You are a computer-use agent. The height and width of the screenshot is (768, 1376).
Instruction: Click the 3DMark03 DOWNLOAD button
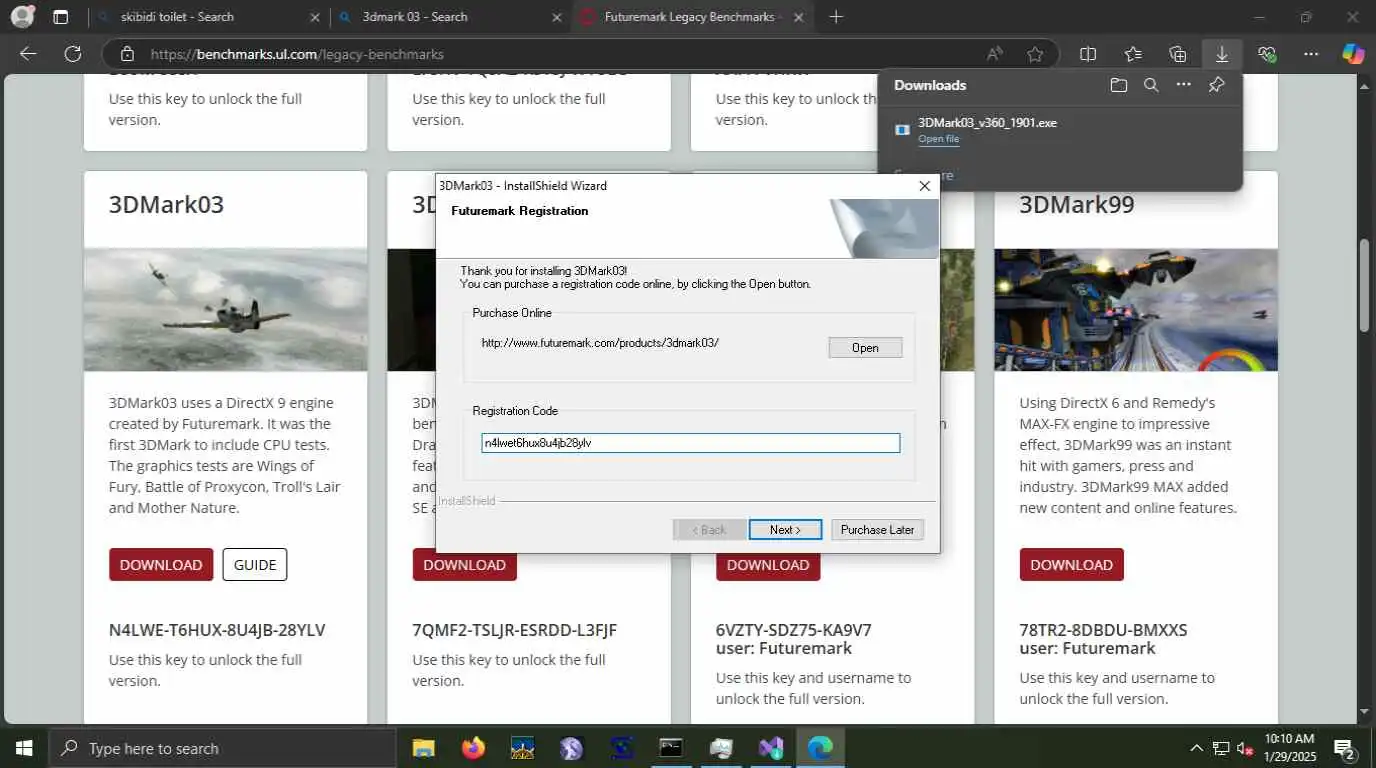point(161,564)
